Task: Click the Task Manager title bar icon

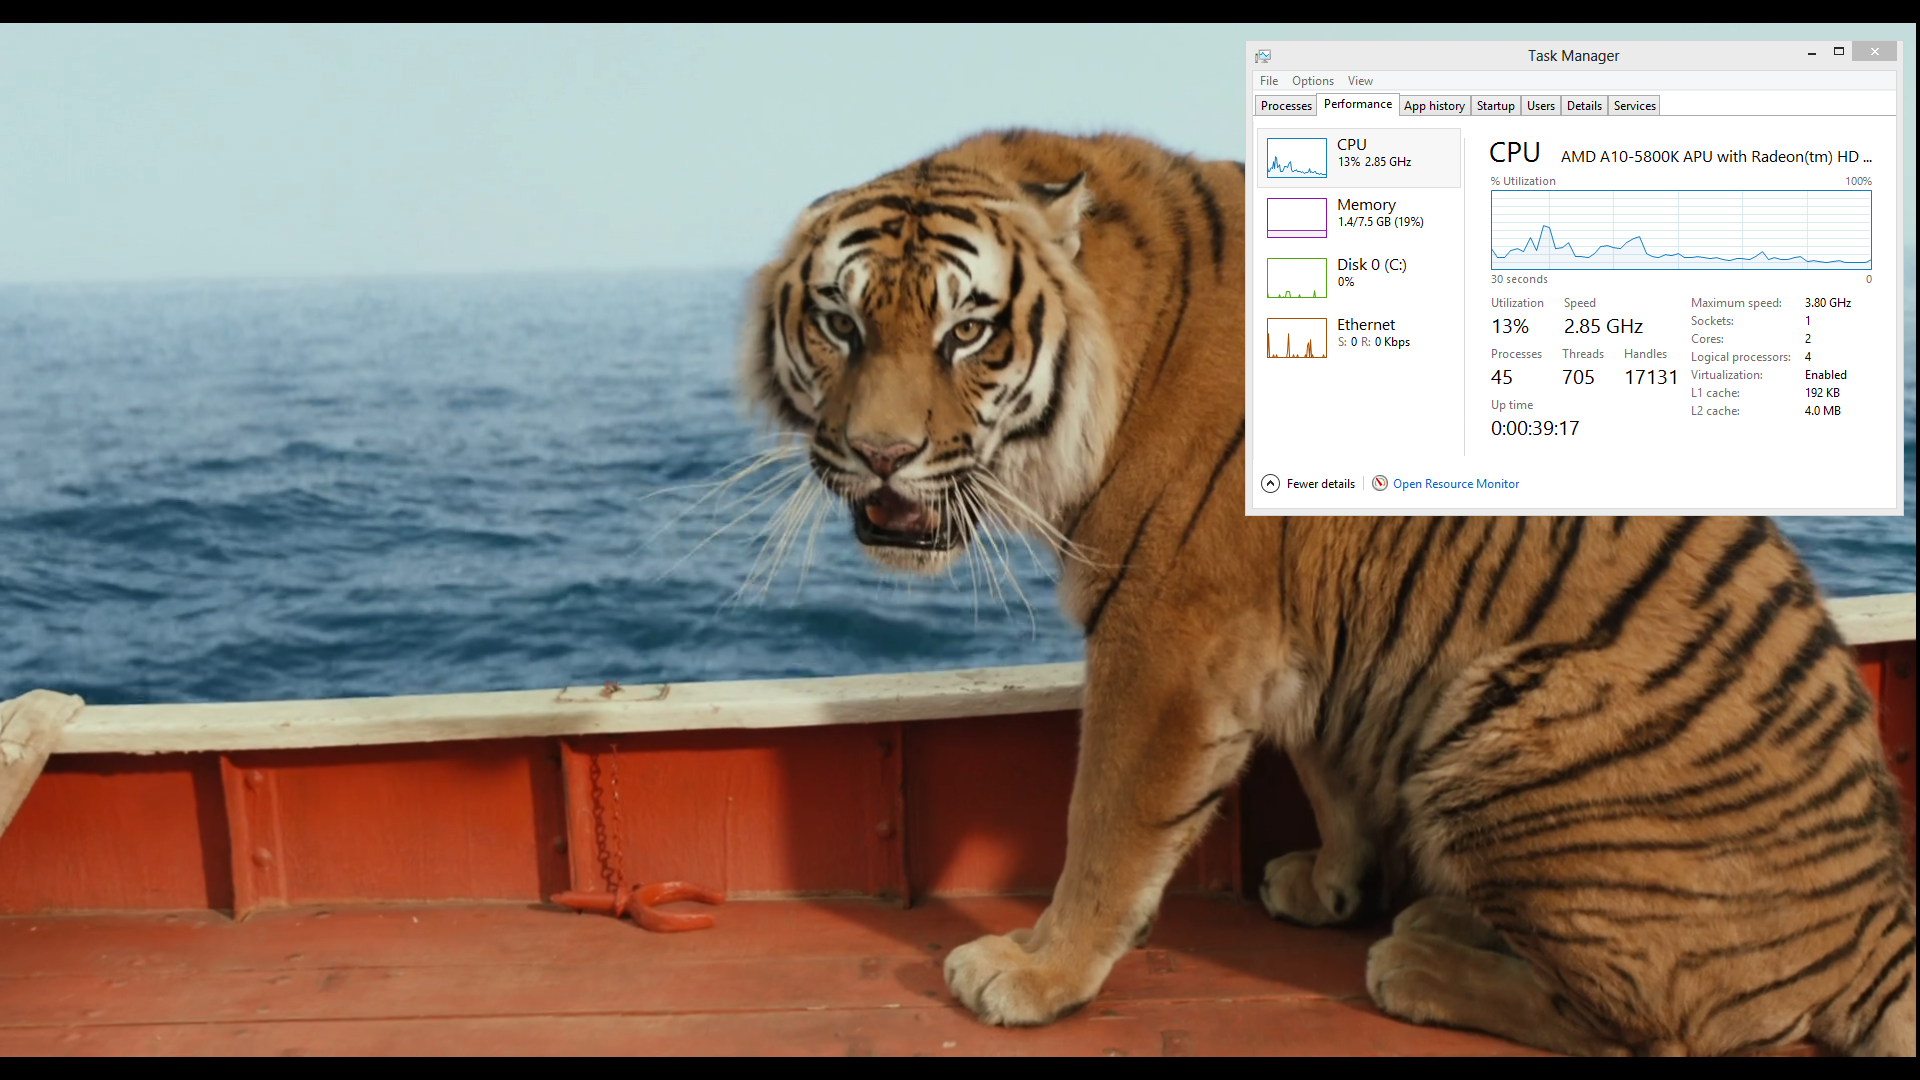Action: pos(1263,56)
